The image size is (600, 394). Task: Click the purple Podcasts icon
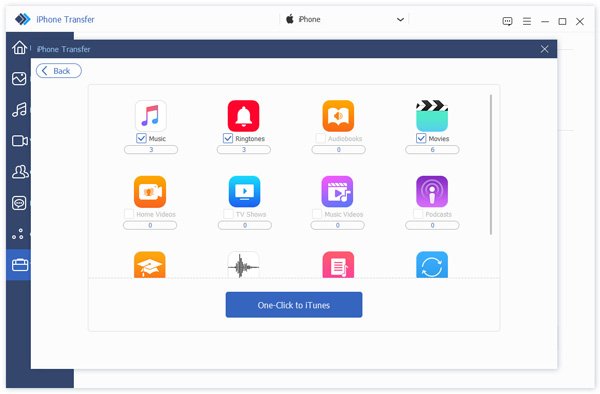432,191
